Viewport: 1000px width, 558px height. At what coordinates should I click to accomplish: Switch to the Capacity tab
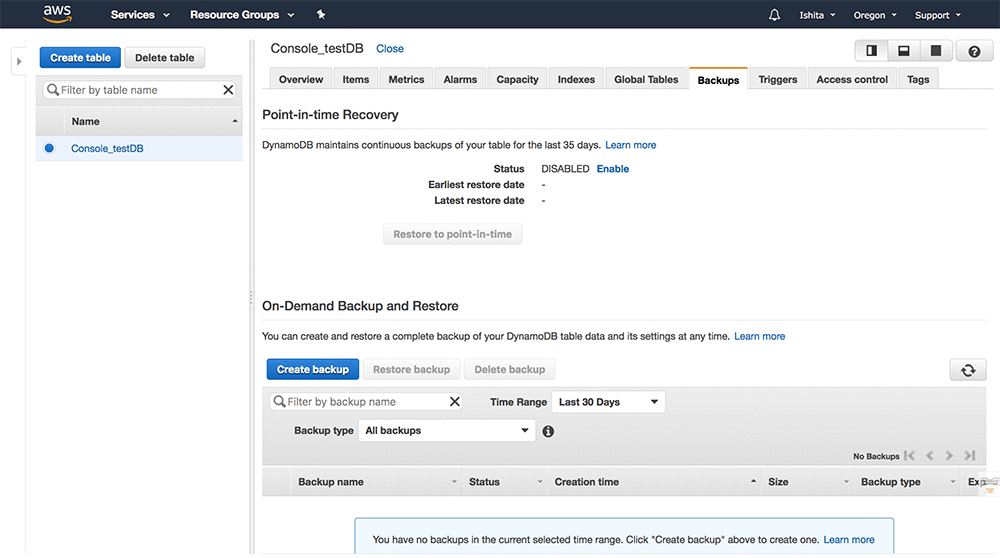(517, 79)
